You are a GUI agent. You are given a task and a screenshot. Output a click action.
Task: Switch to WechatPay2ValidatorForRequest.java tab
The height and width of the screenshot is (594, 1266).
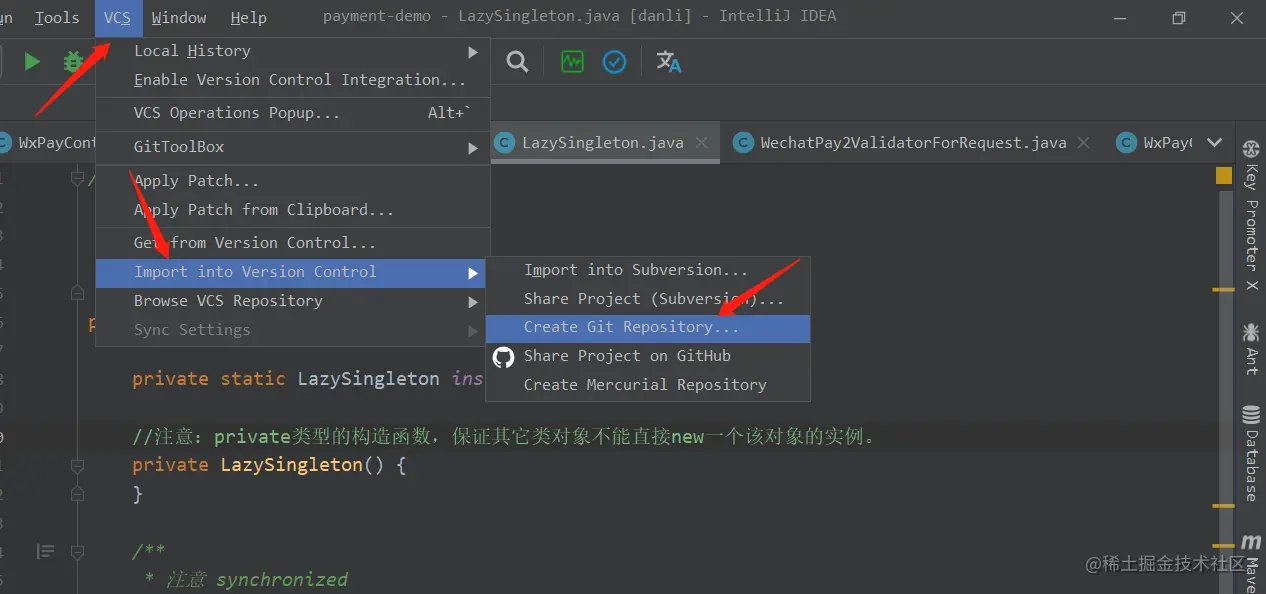(913, 143)
